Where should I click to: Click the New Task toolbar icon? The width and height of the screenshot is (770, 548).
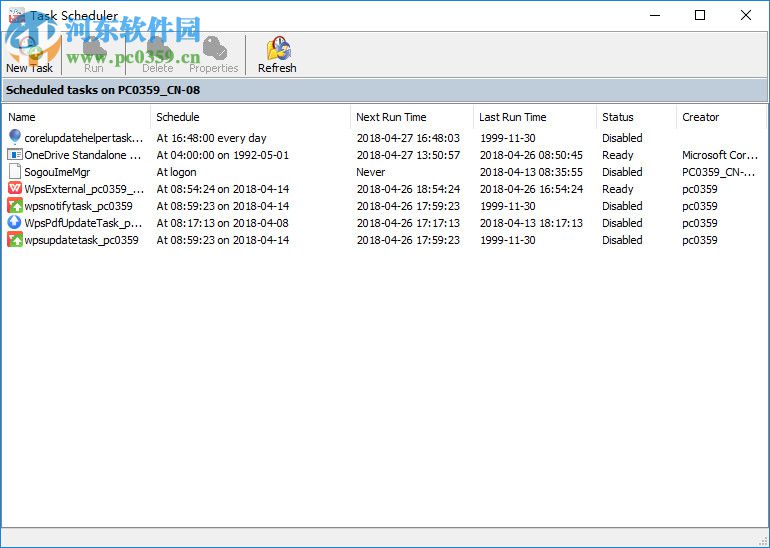tap(29, 55)
